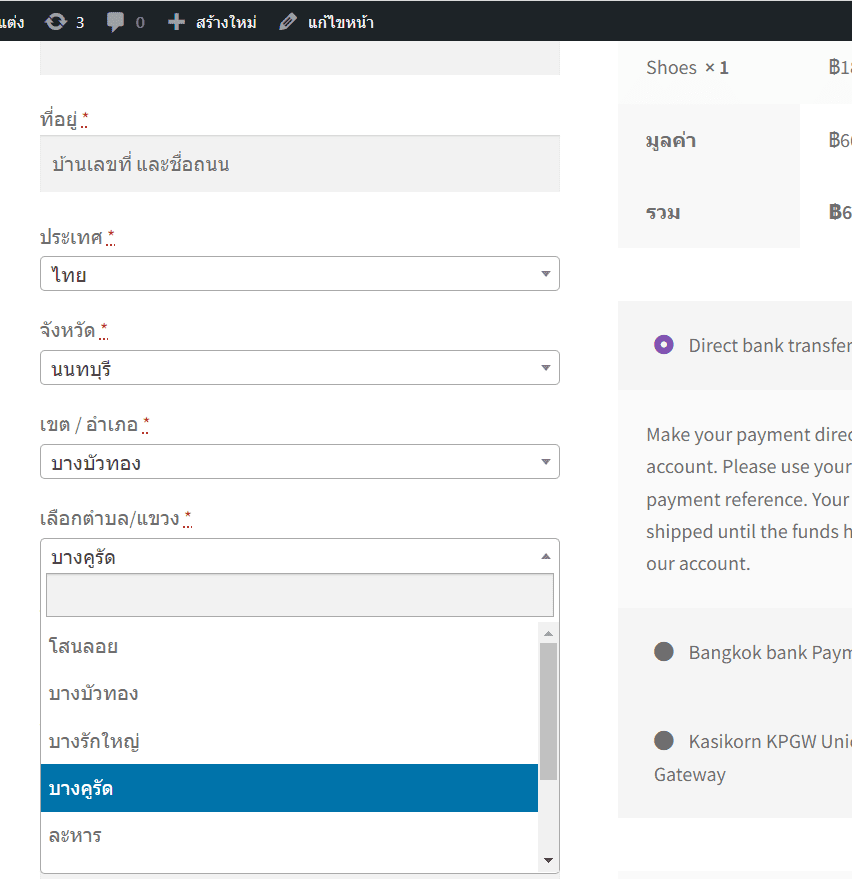
Task: Click the ที่อยู่ address input field
Action: click(299, 164)
